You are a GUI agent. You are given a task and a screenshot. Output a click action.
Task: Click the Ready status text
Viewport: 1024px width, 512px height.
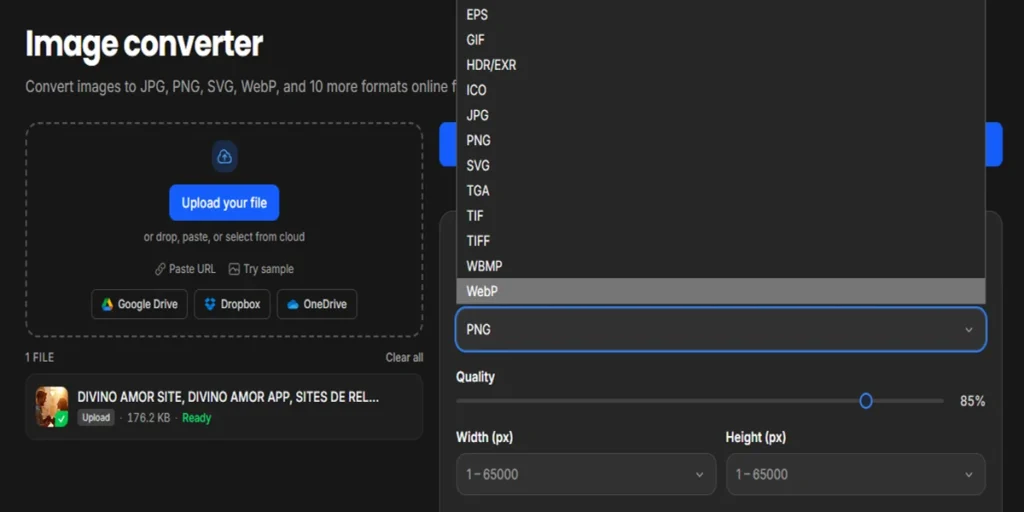197,418
